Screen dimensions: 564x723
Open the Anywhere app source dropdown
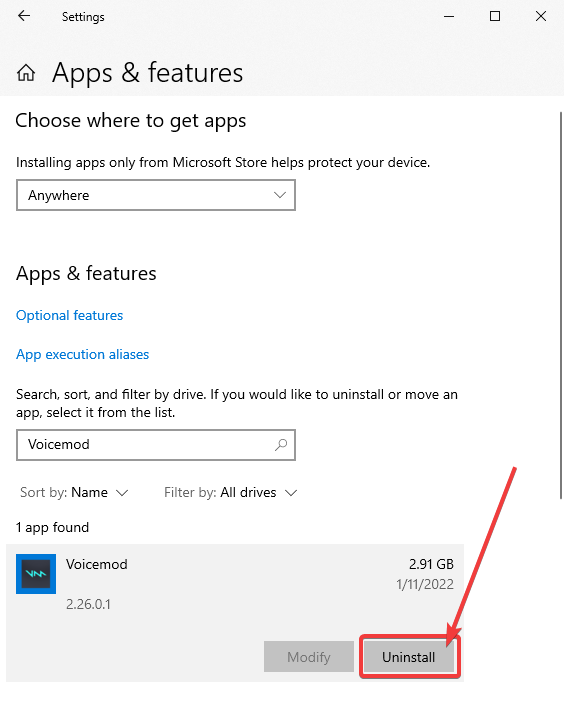pos(156,195)
